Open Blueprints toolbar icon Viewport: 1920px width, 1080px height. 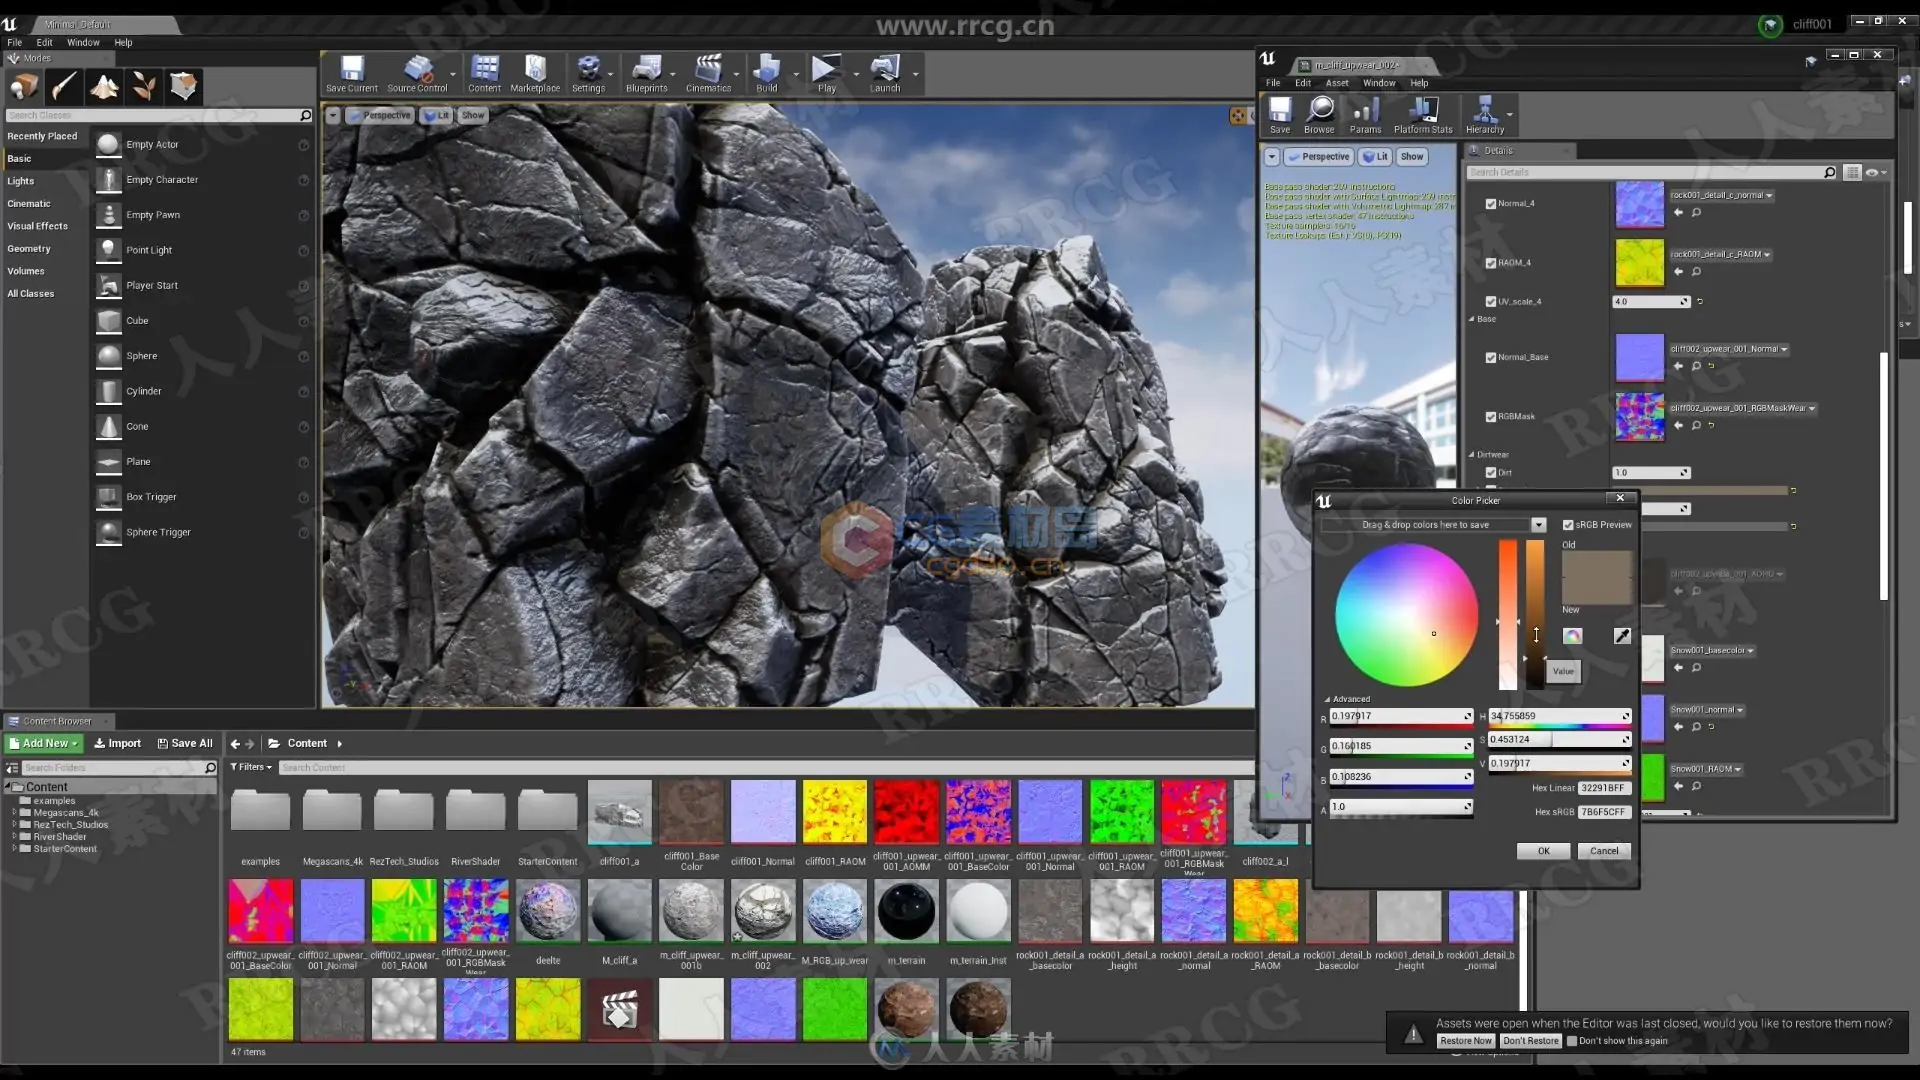click(x=646, y=74)
